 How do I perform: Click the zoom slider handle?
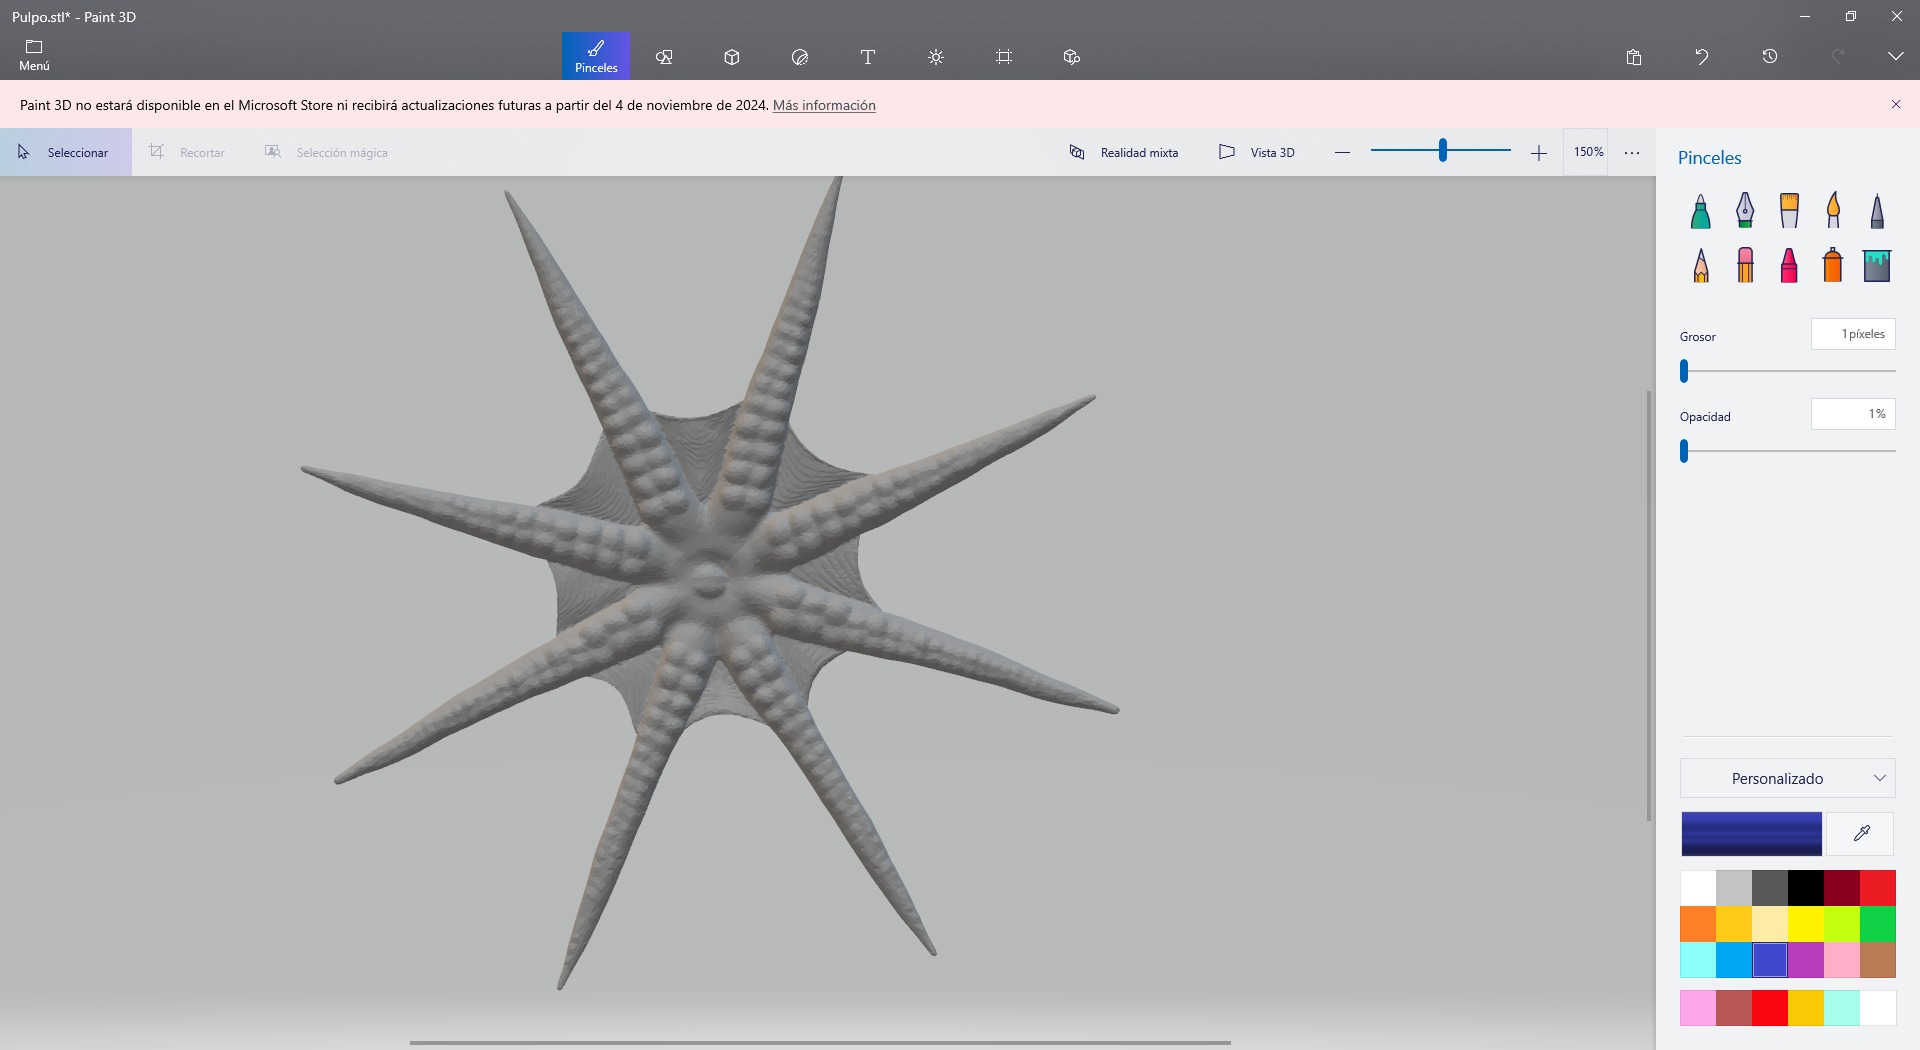(x=1442, y=150)
